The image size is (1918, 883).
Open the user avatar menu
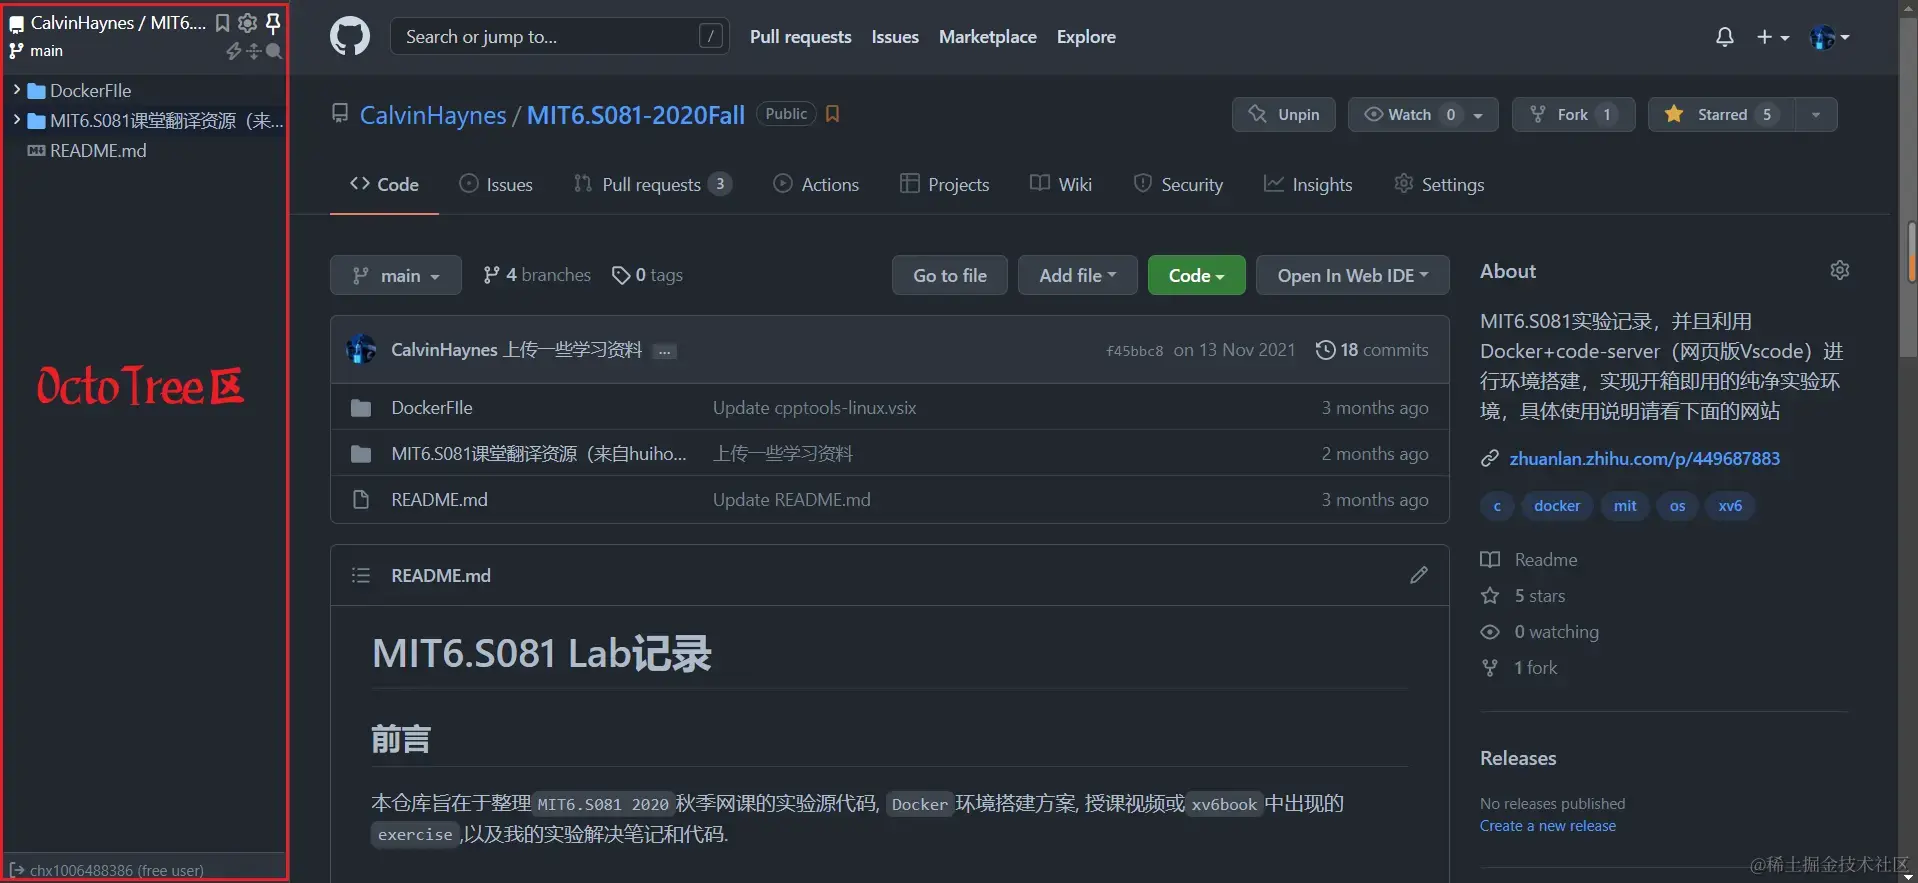pyautogui.click(x=1830, y=37)
